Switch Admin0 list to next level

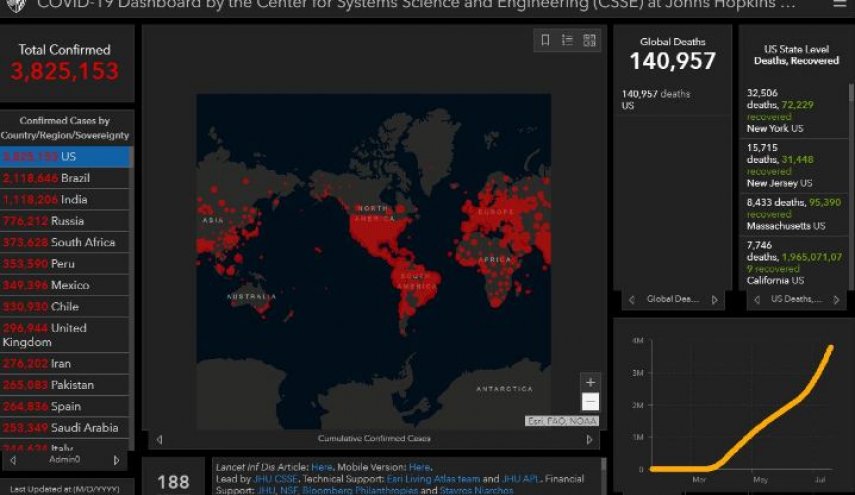[116, 461]
